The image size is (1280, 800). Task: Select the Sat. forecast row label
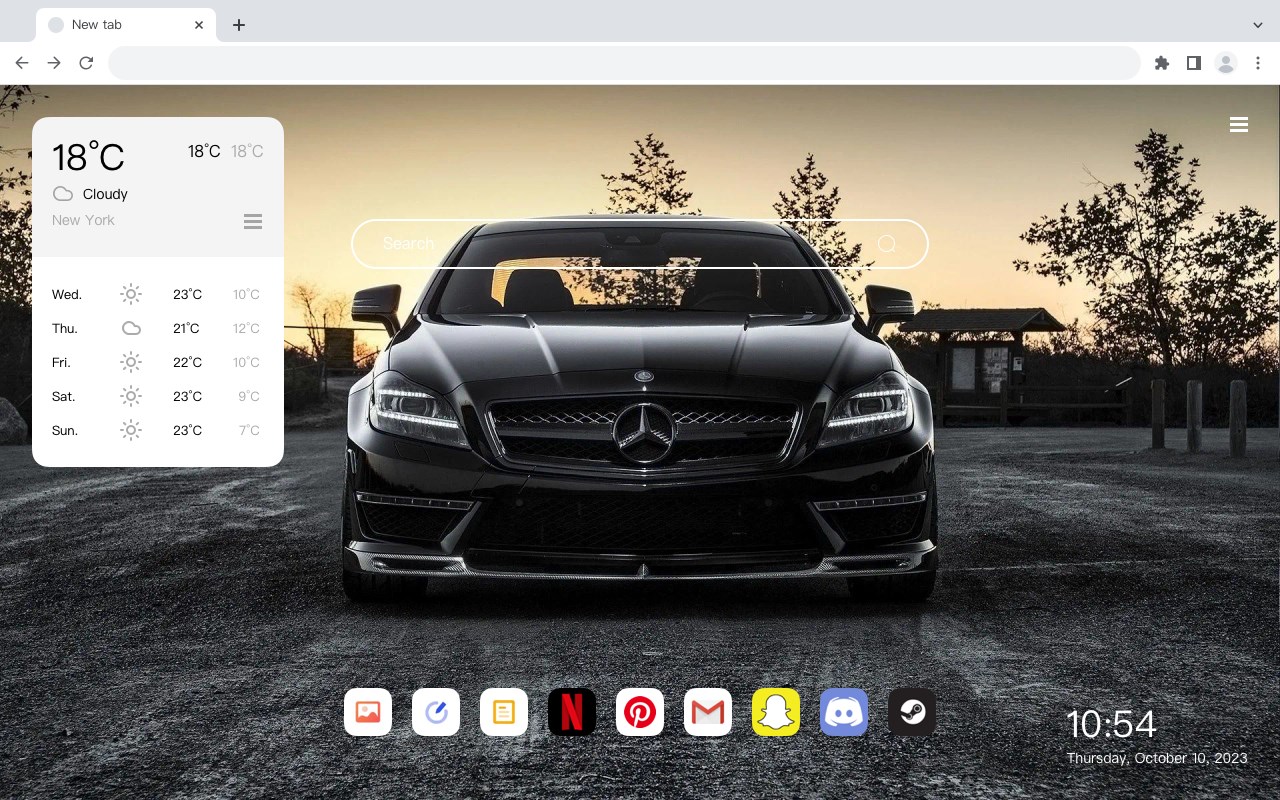point(64,396)
